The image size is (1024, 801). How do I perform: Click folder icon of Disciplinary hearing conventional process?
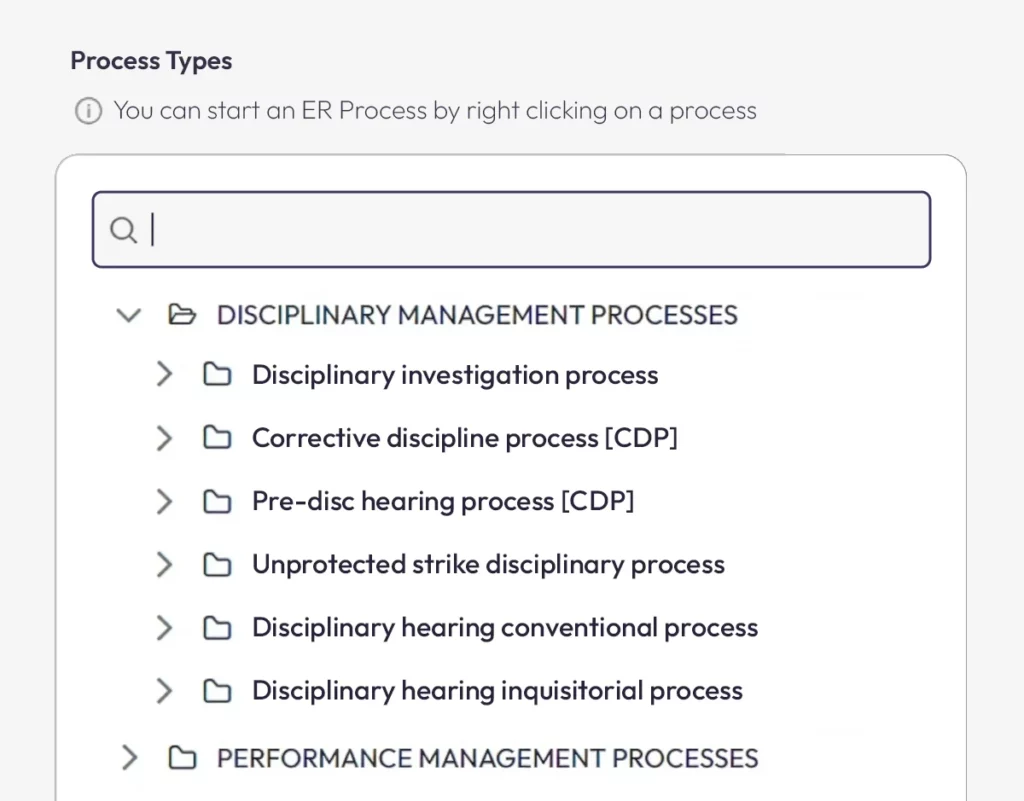click(217, 628)
